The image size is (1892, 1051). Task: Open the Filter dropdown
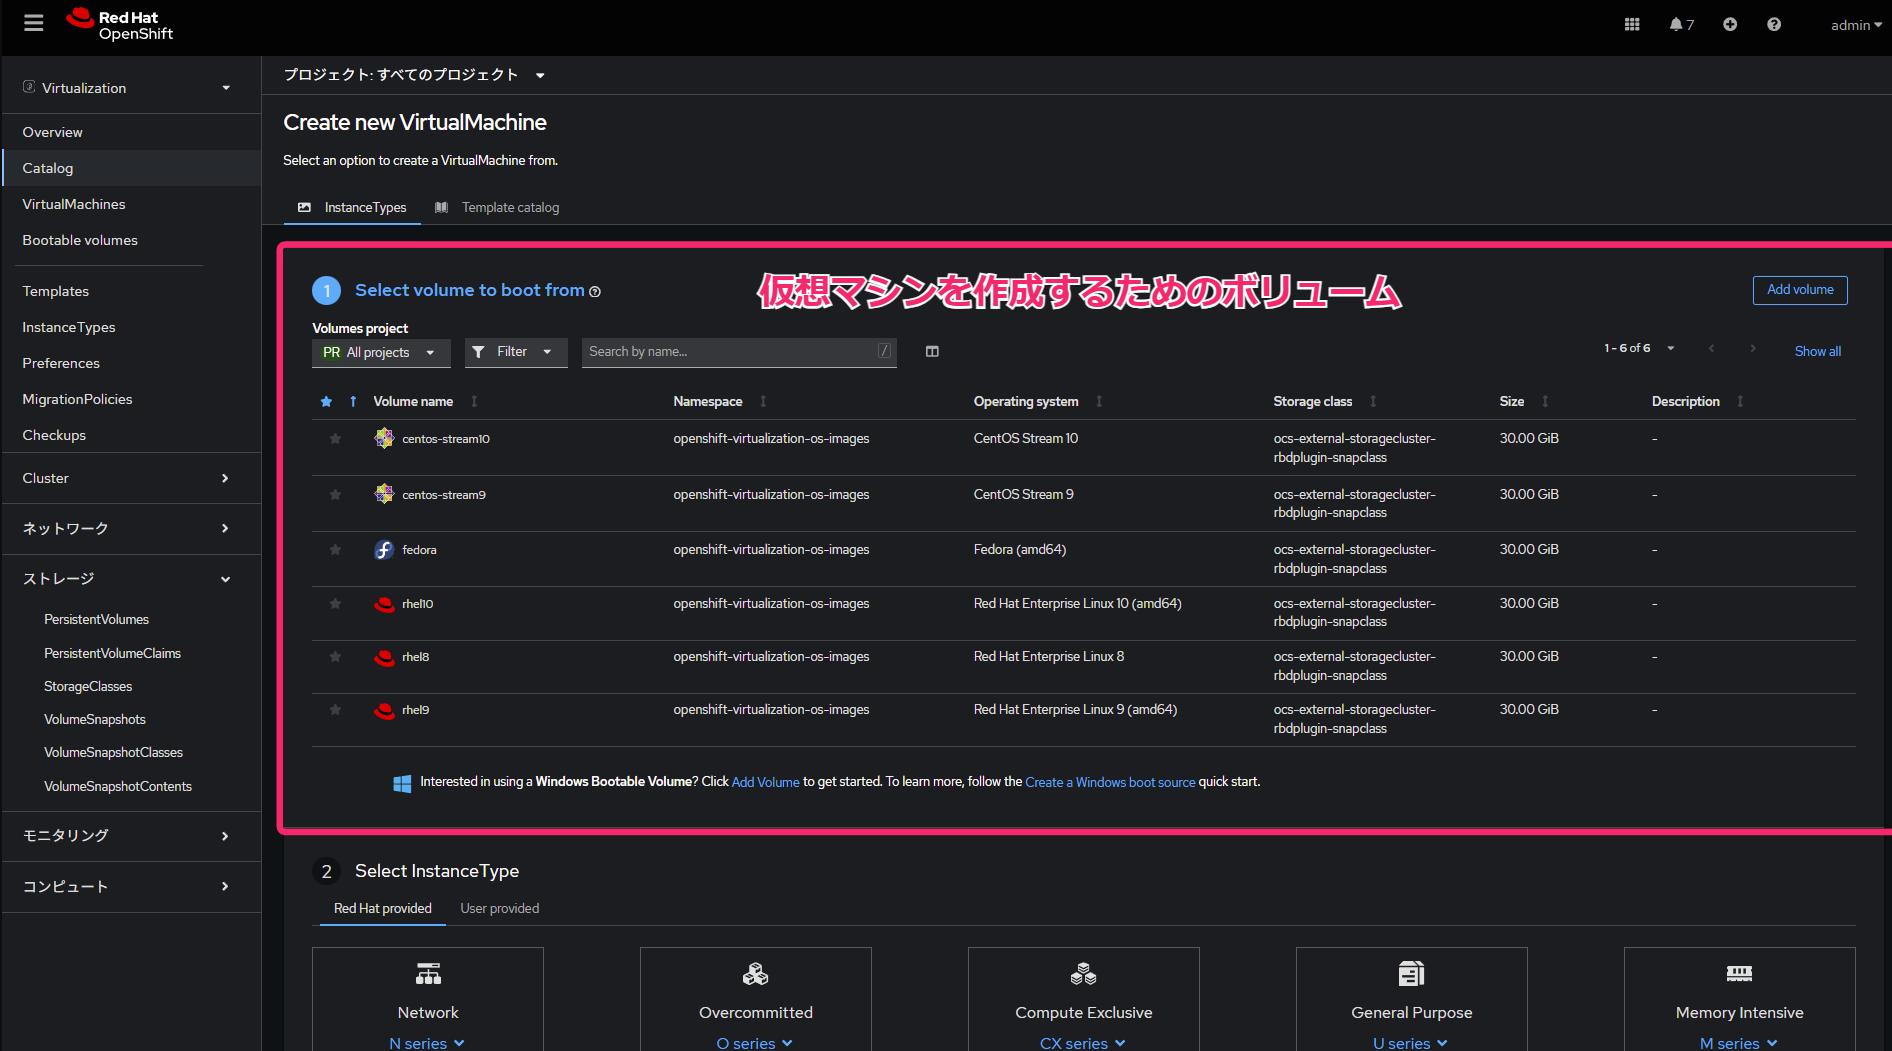(516, 352)
